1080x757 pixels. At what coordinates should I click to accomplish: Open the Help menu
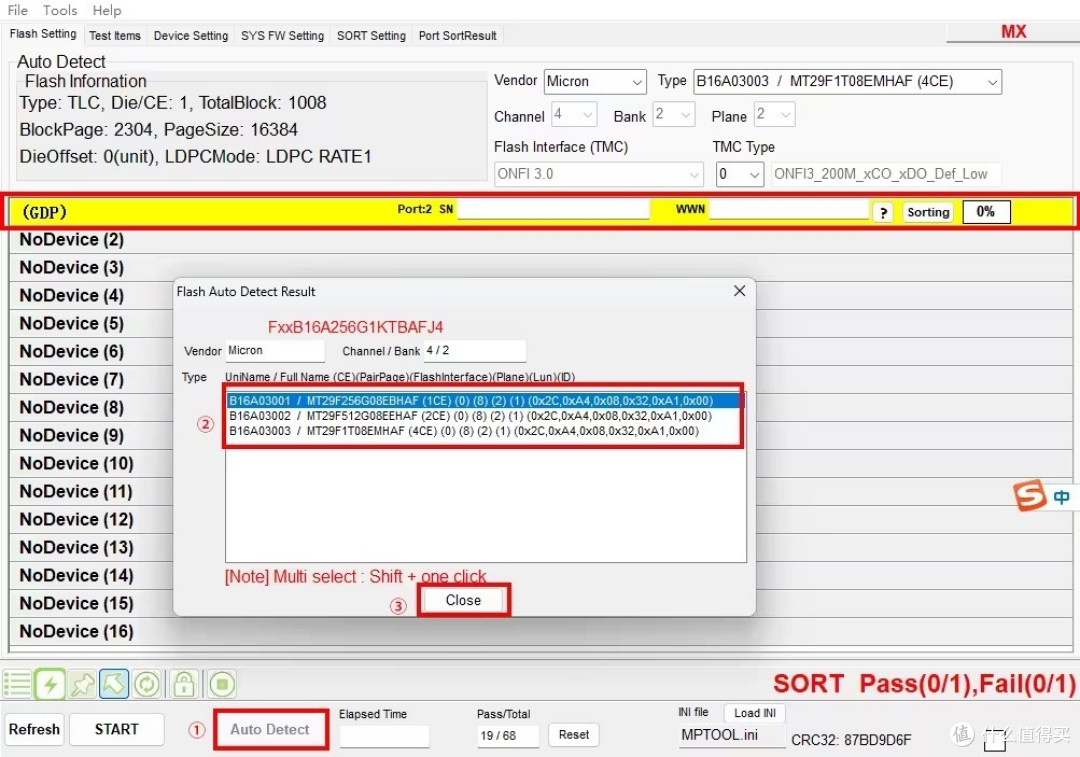click(x=107, y=10)
